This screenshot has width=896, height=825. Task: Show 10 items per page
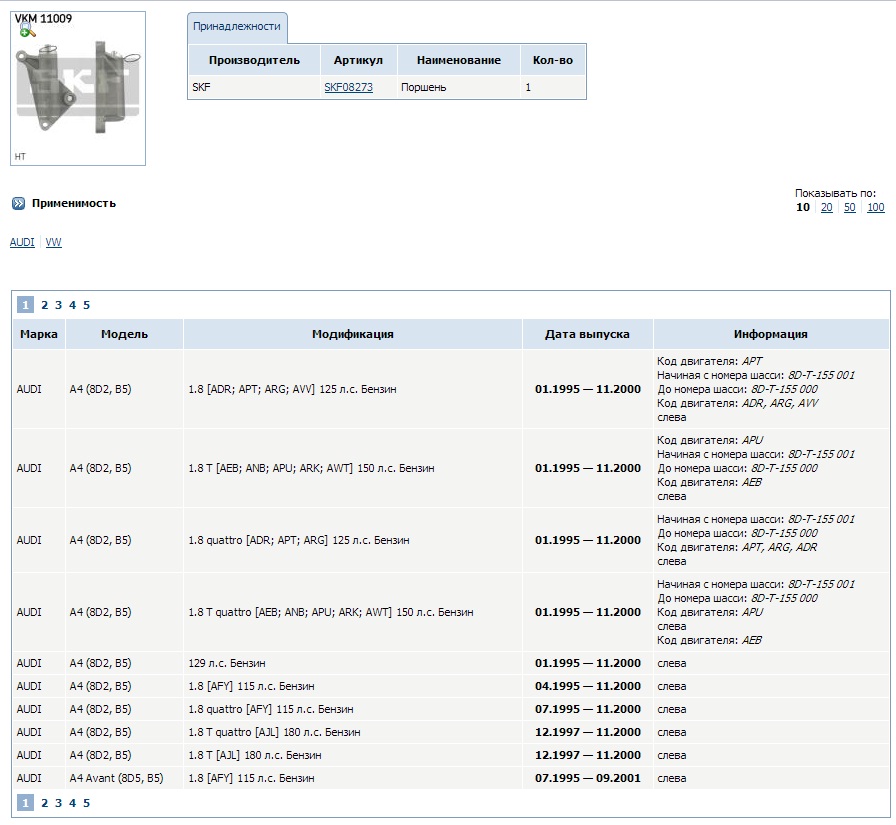803,207
